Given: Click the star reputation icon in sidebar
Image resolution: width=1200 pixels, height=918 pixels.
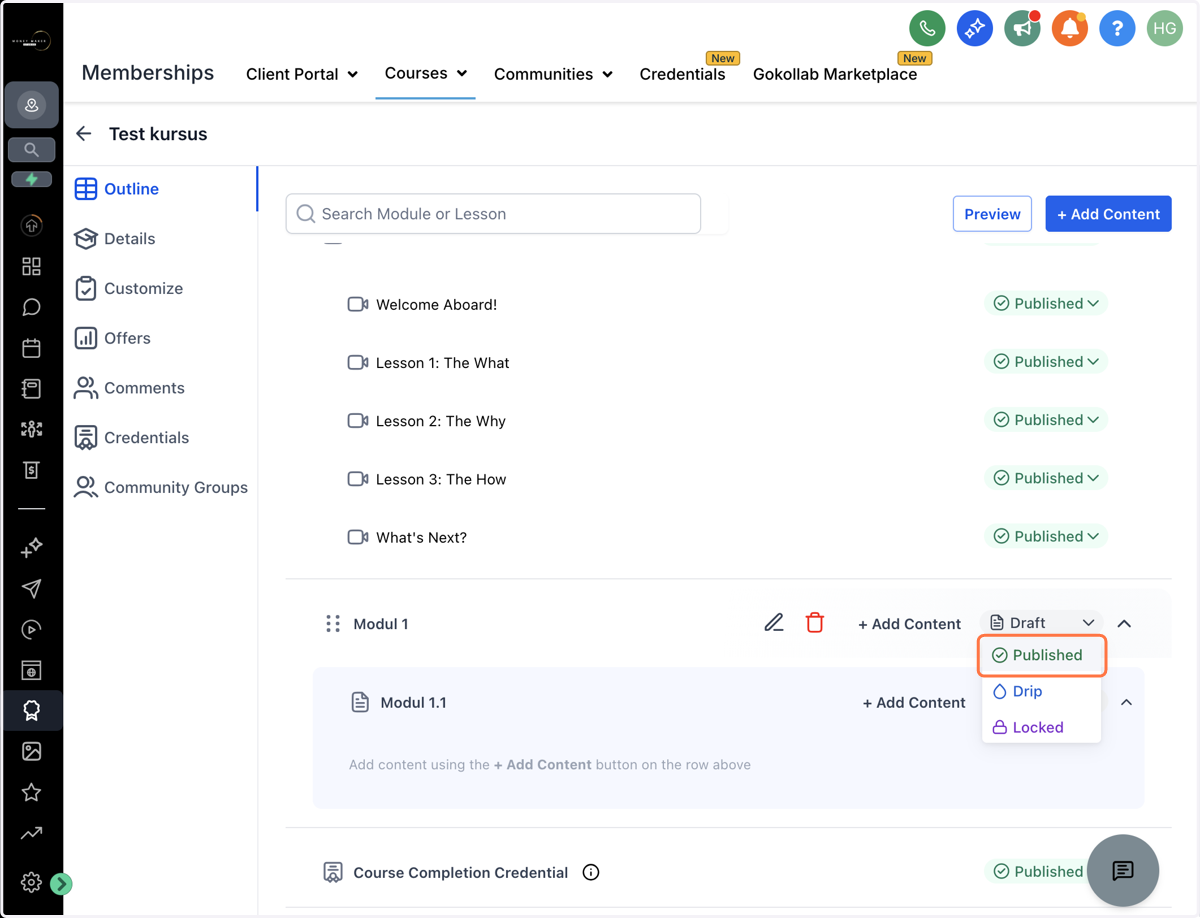Looking at the screenshot, I should pyautogui.click(x=32, y=792).
